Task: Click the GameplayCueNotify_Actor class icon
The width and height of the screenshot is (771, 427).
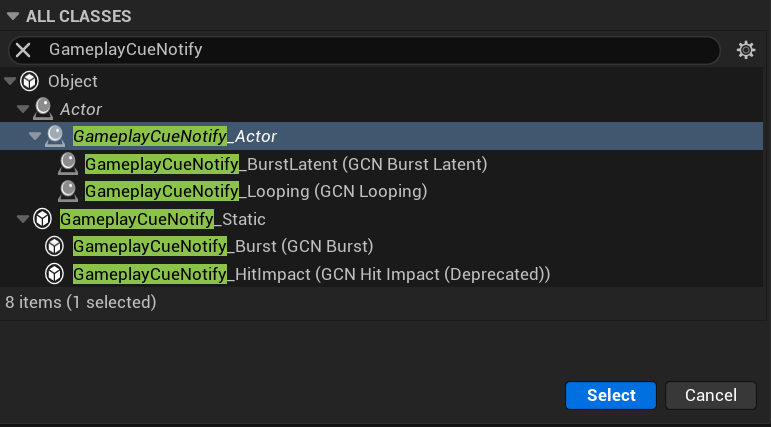Action: [56, 135]
